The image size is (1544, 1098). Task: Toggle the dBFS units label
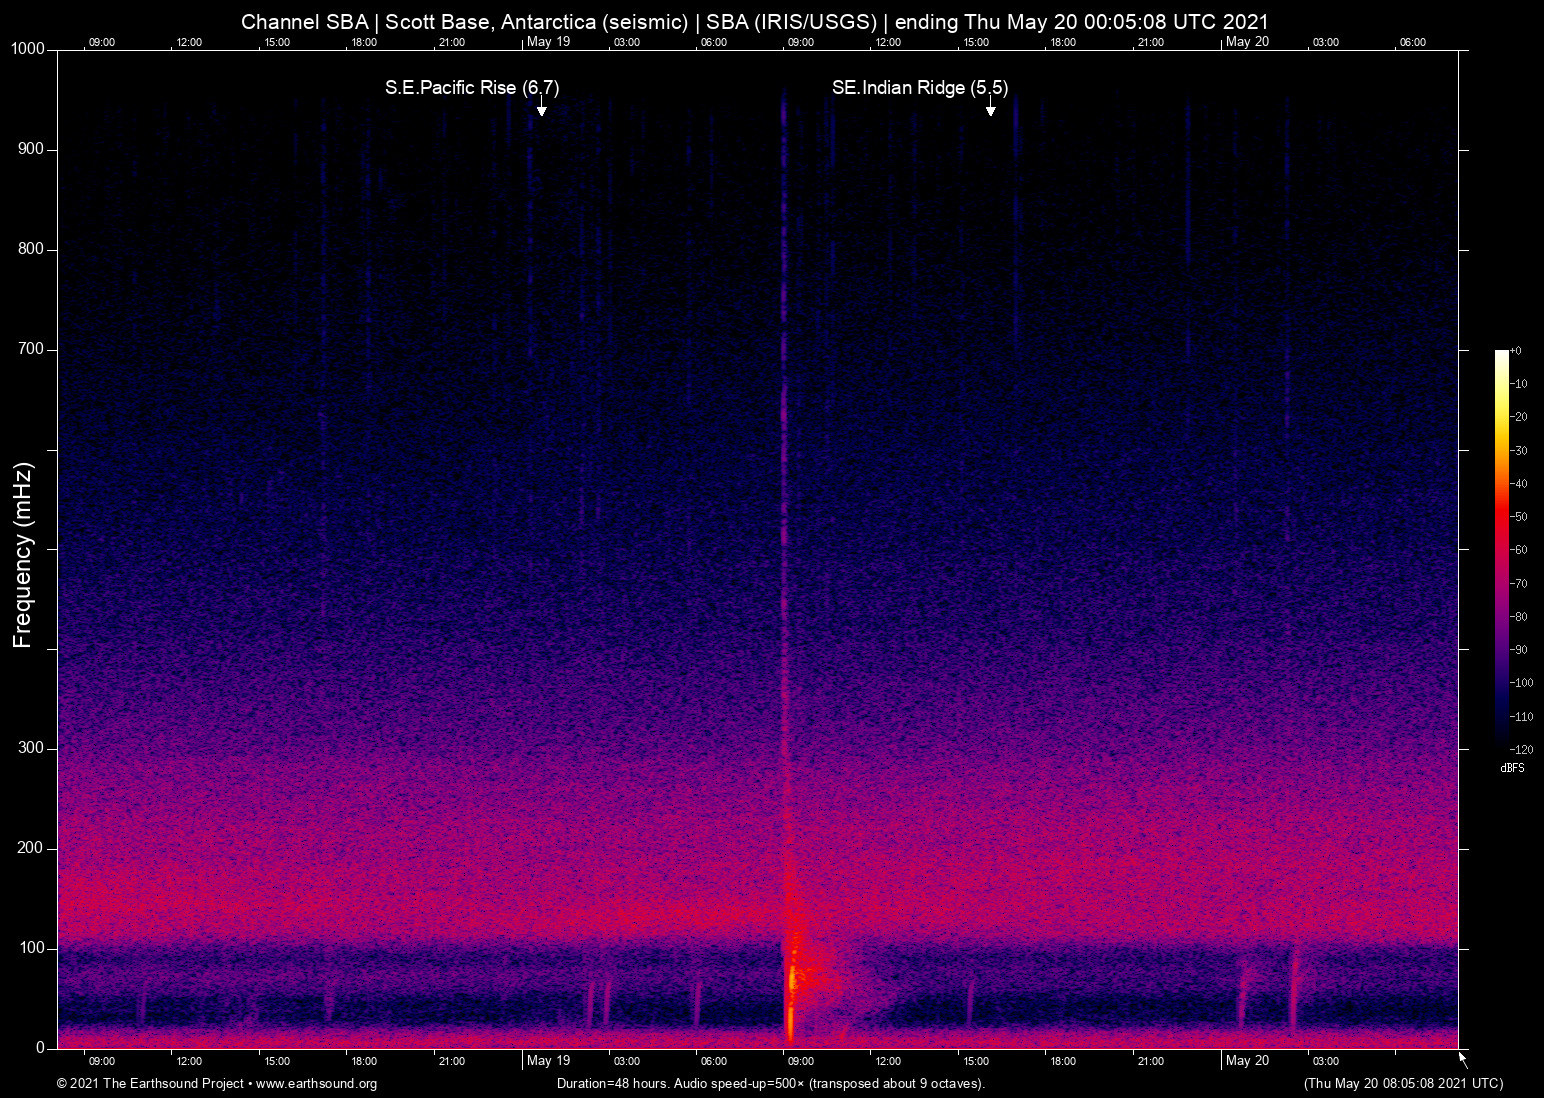(1511, 768)
